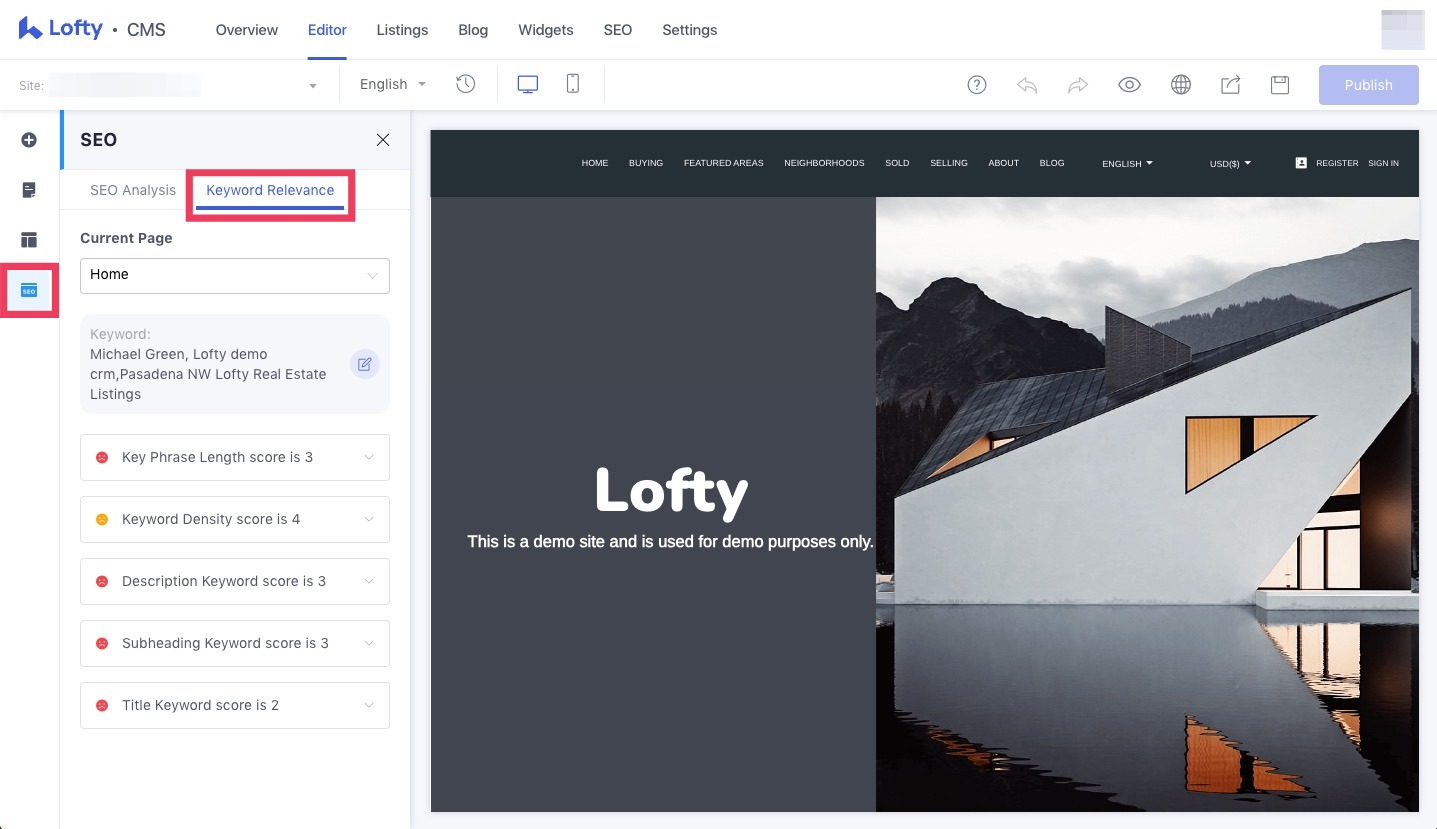1437x829 pixels.
Task: Save the site with floppy icon
Action: tap(1280, 85)
